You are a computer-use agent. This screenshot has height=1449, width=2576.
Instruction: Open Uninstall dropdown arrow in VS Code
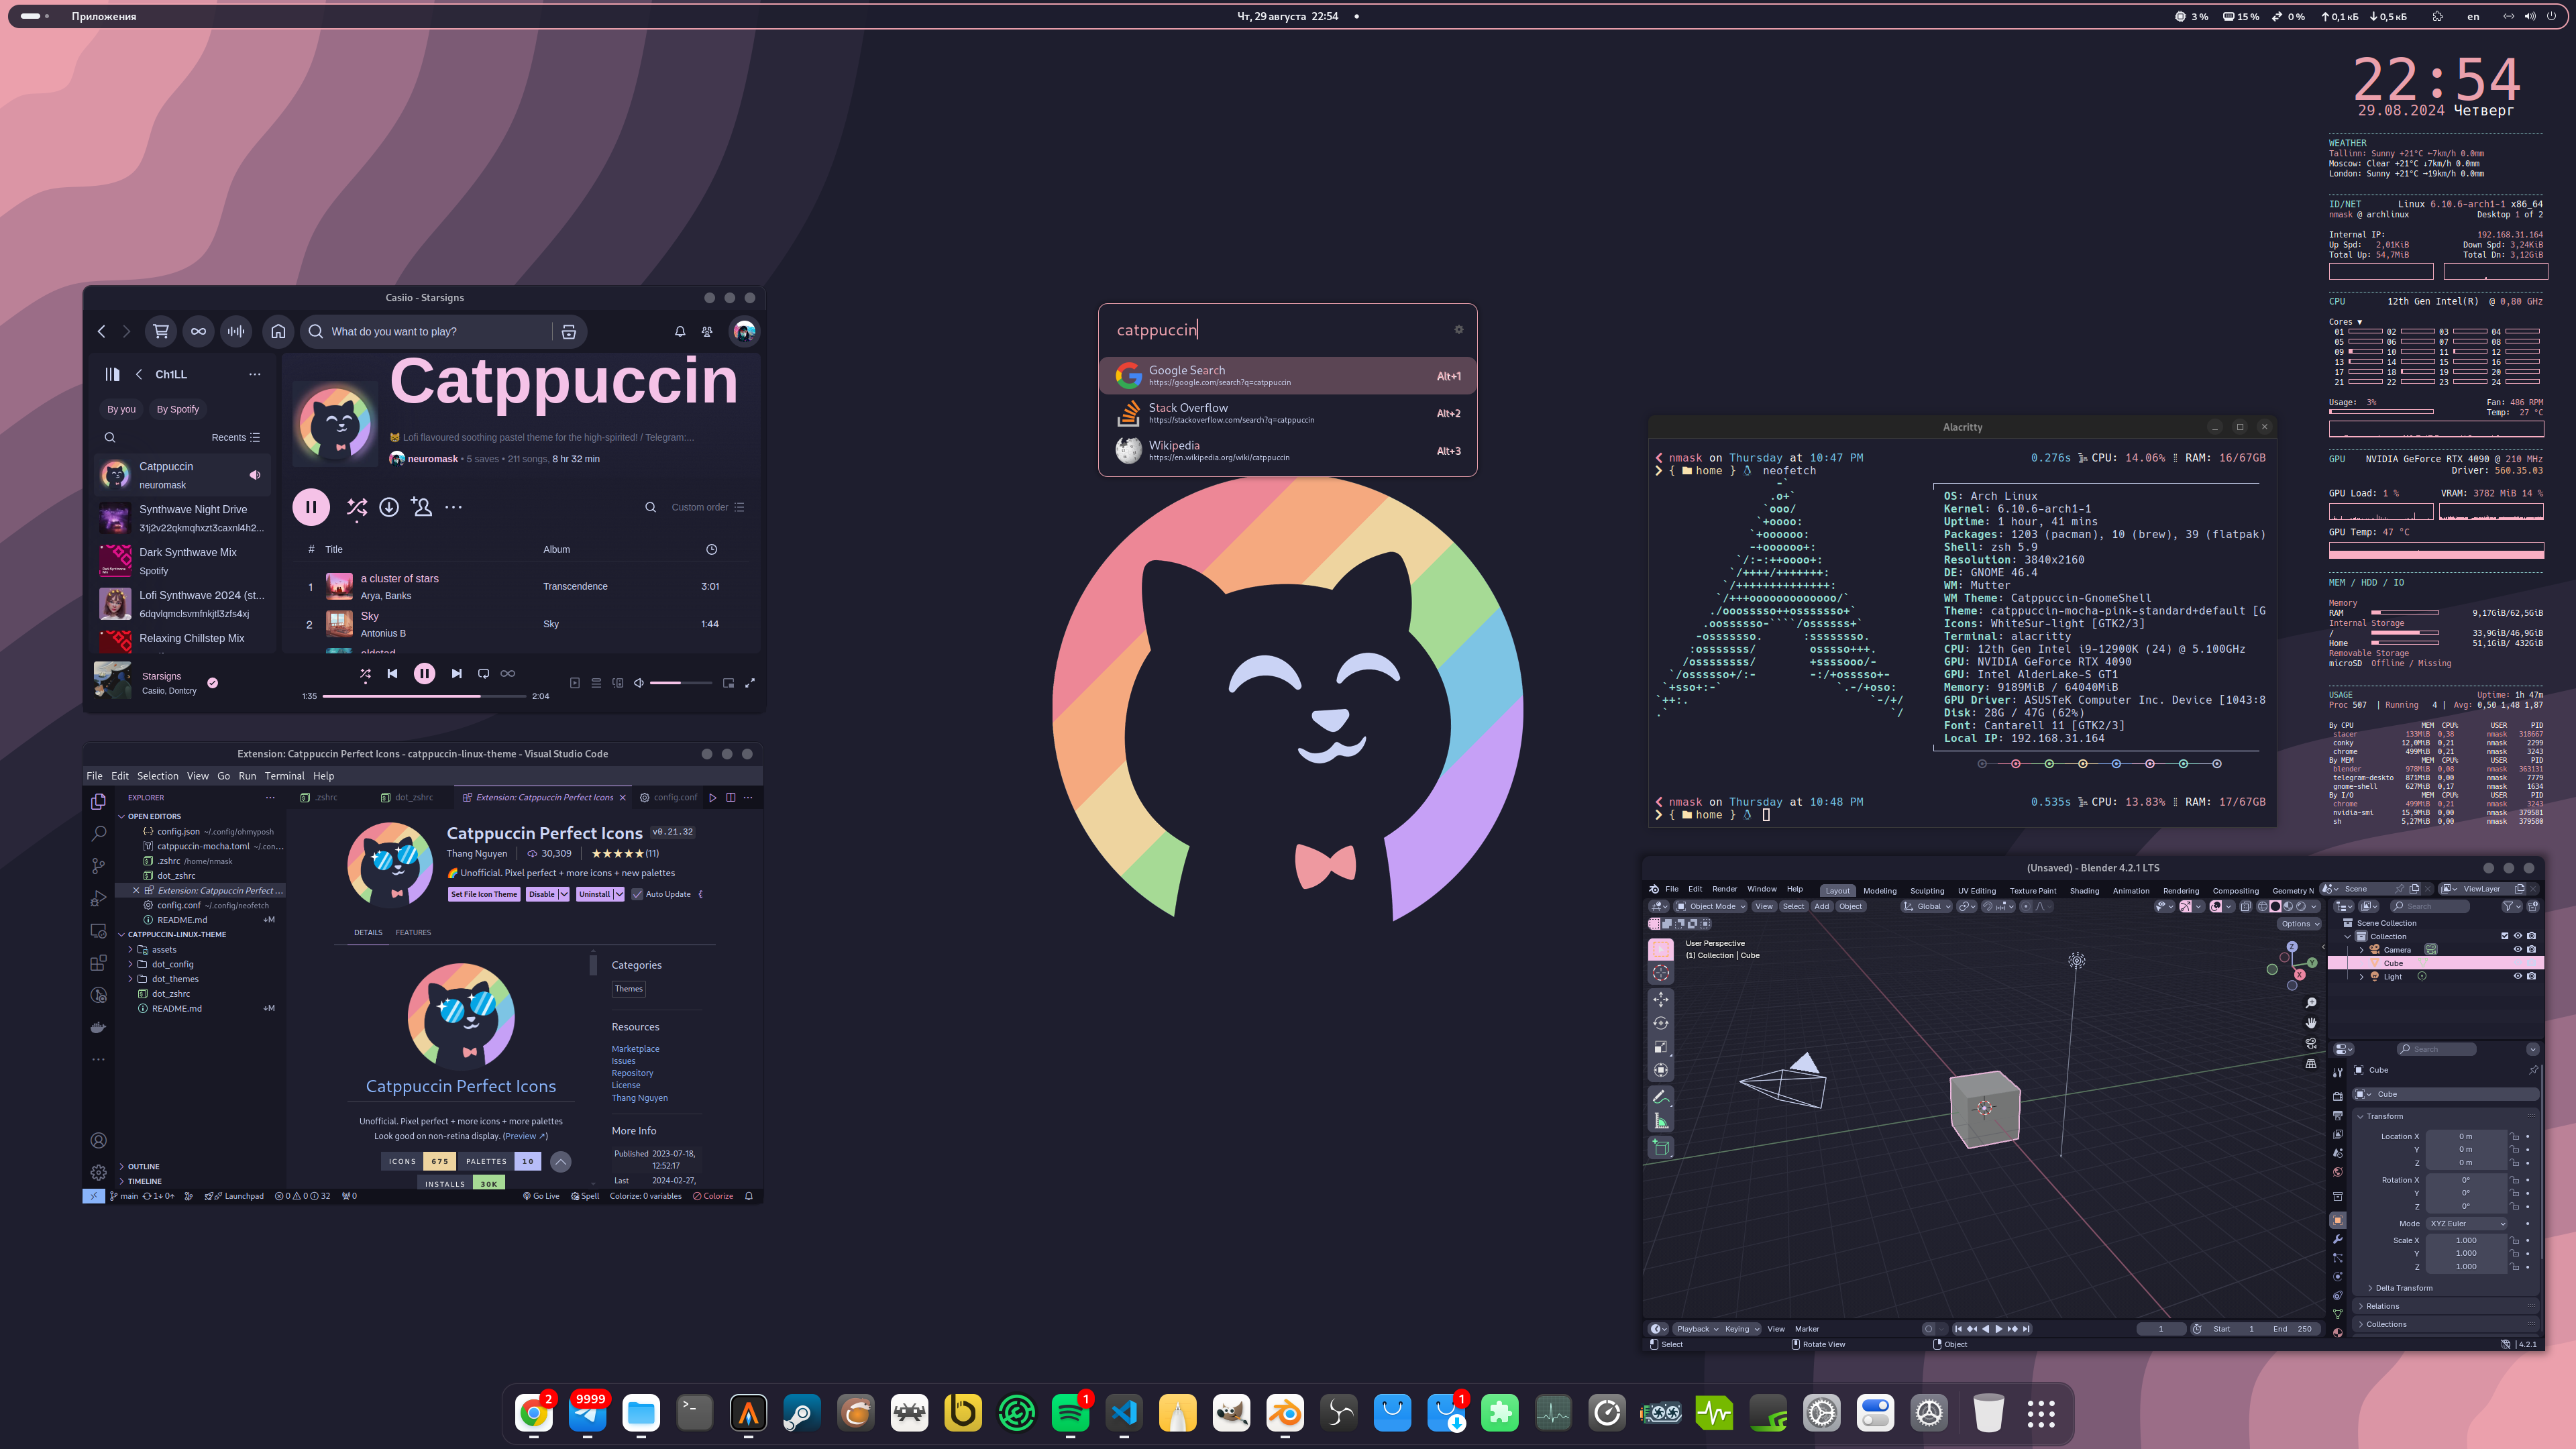pos(619,894)
